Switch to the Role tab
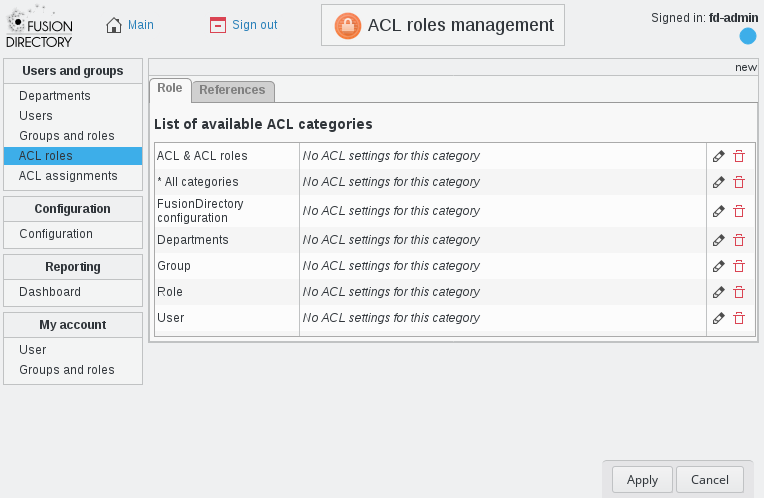This screenshot has width=764, height=498. tap(170, 88)
